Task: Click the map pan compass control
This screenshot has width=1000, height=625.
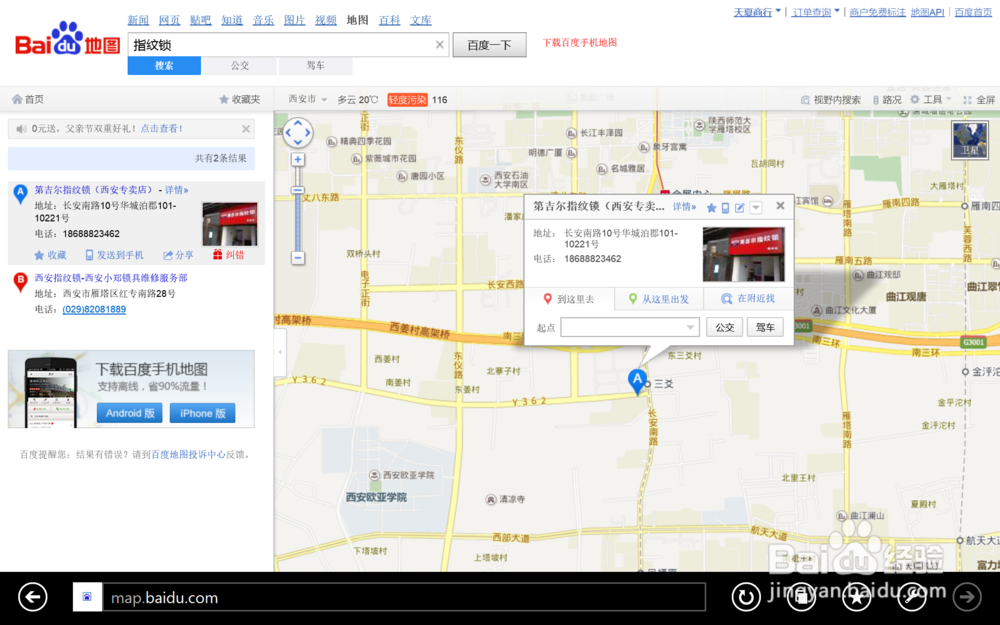Action: [298, 133]
